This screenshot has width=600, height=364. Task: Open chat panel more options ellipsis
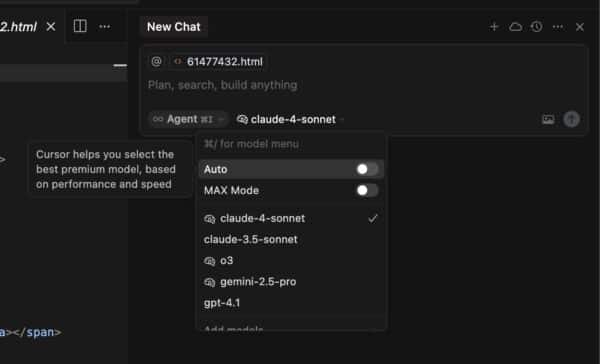[558, 27]
